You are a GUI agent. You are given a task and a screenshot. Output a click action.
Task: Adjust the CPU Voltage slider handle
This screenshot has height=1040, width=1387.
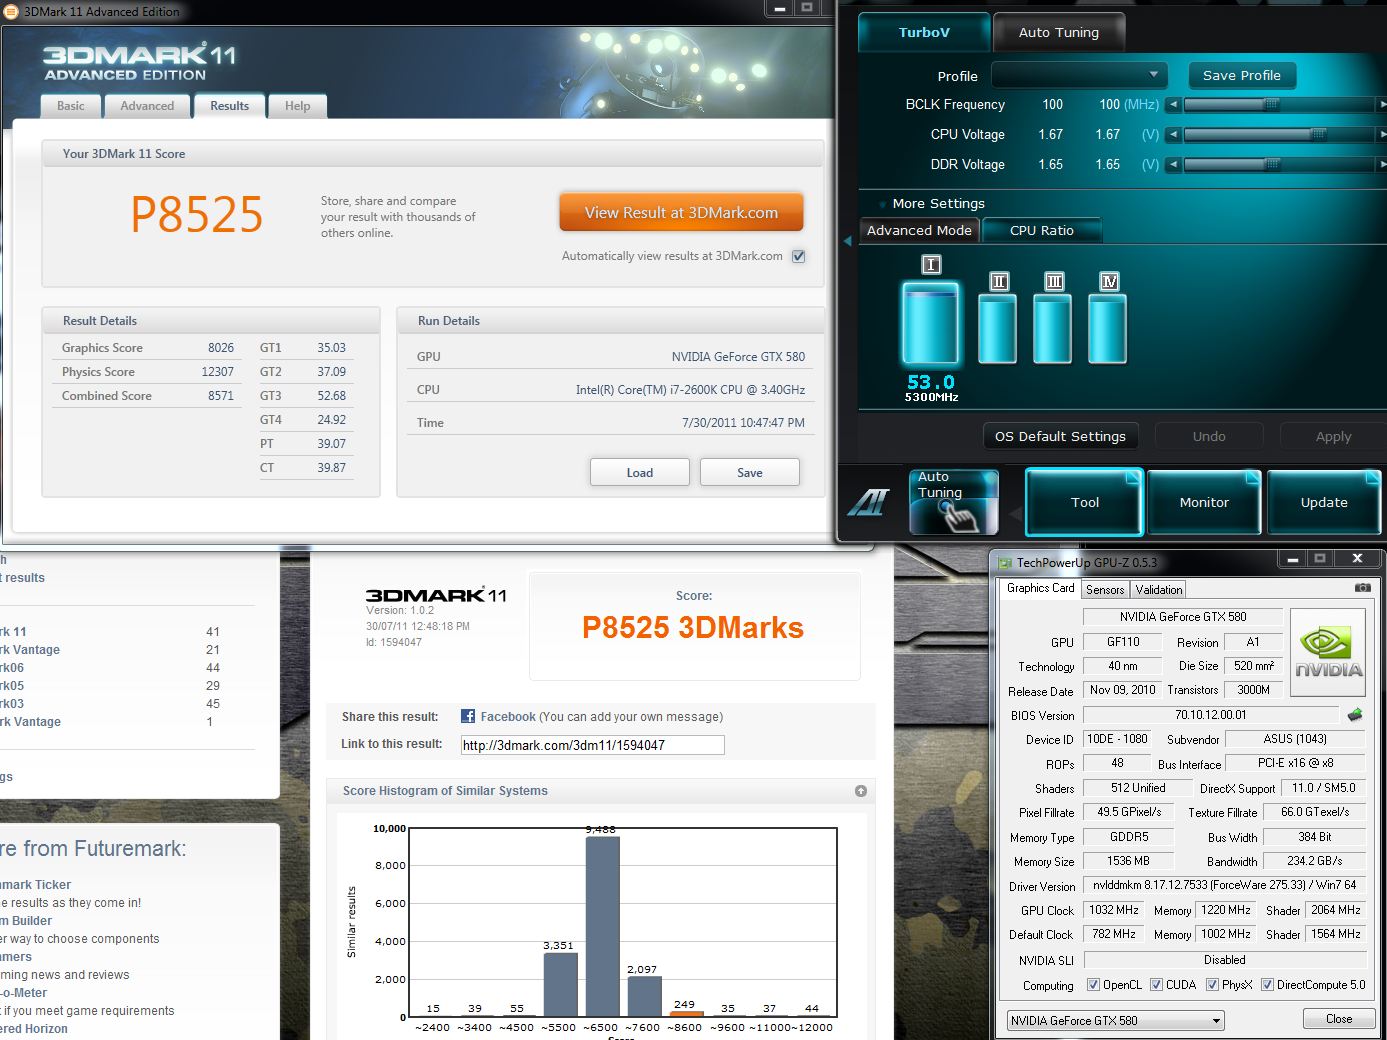[x=1318, y=134]
